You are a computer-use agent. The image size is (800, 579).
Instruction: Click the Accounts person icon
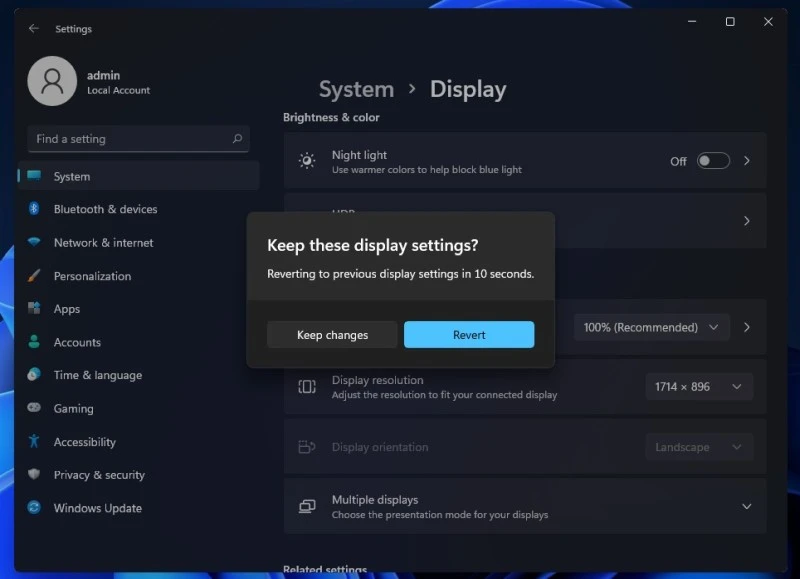36,342
